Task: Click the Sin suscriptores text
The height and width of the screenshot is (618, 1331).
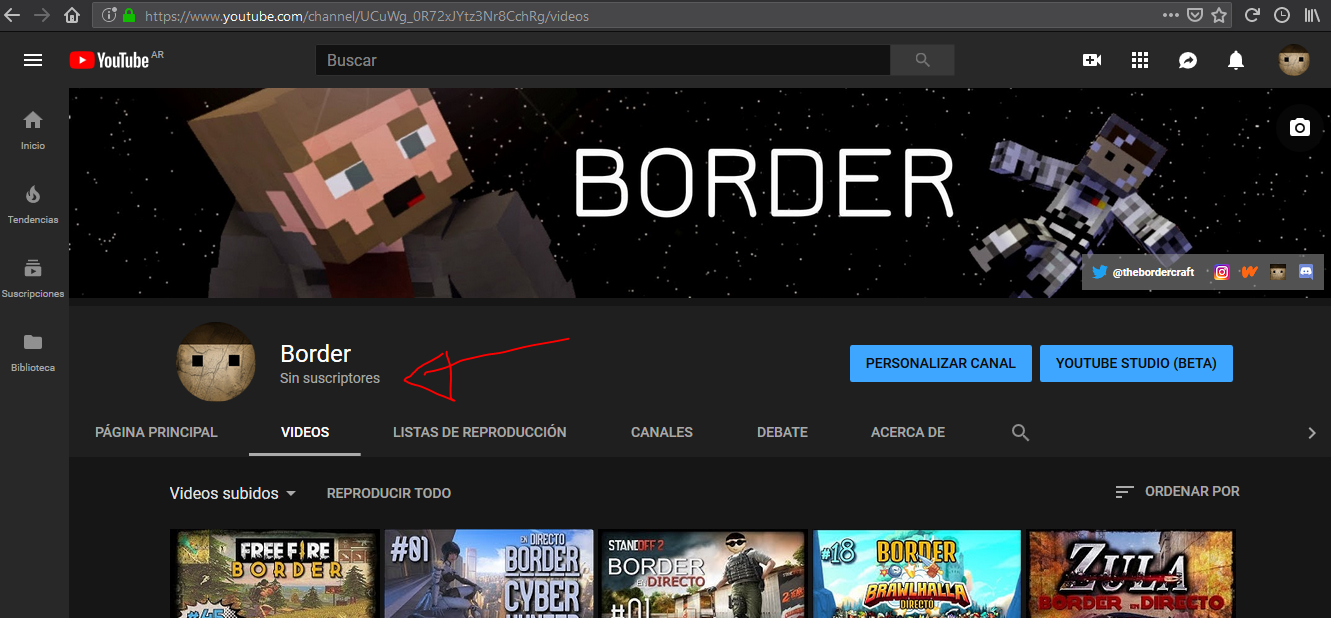Action: 330,378
